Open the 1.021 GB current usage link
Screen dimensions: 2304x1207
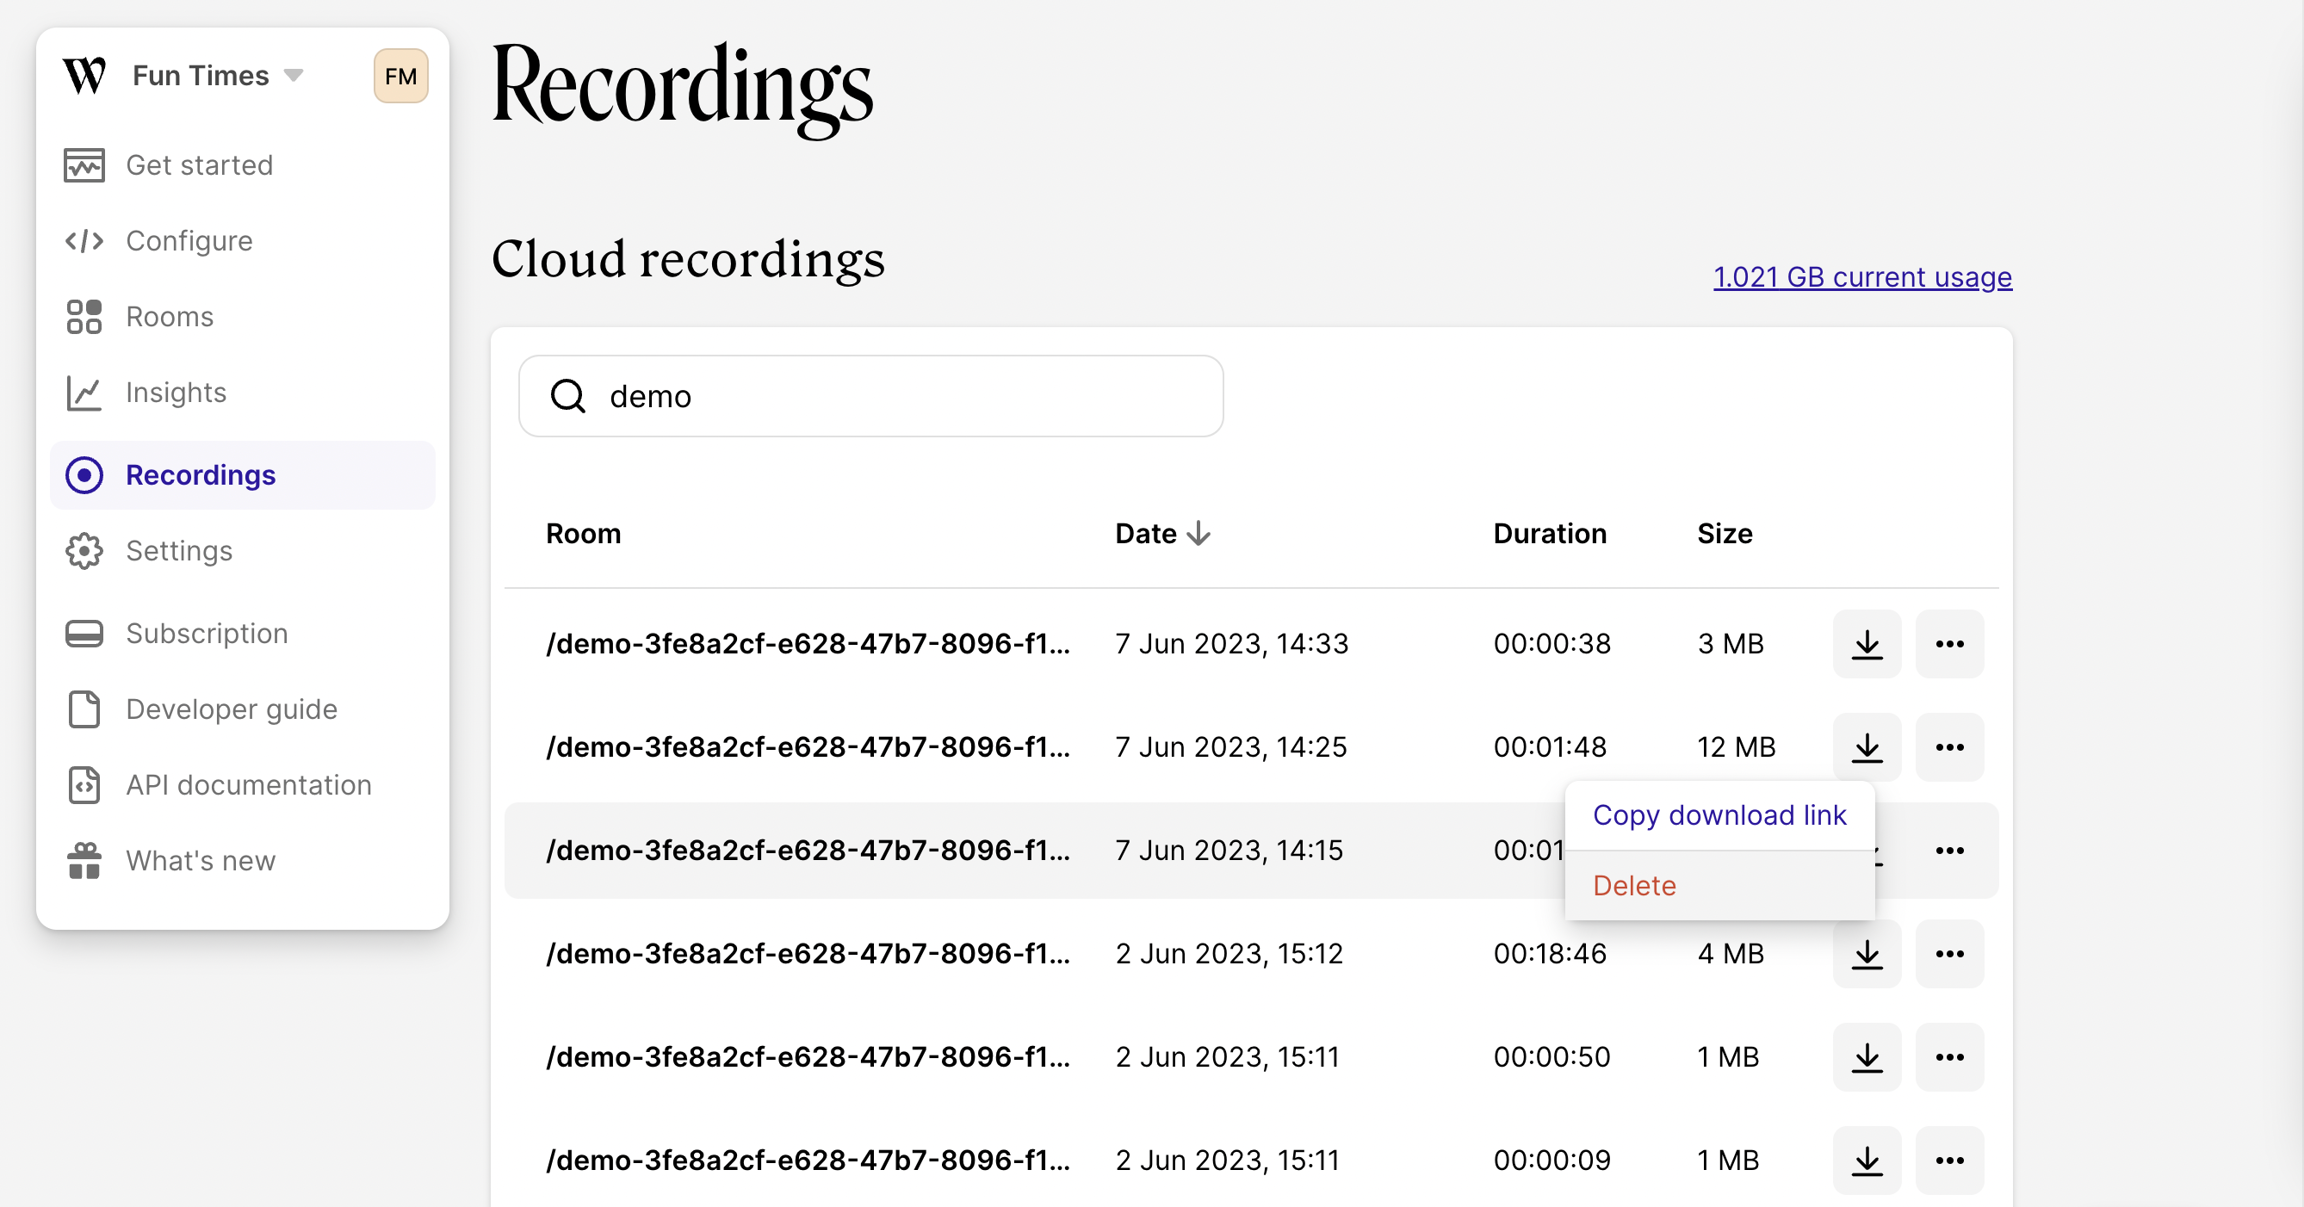click(1862, 277)
